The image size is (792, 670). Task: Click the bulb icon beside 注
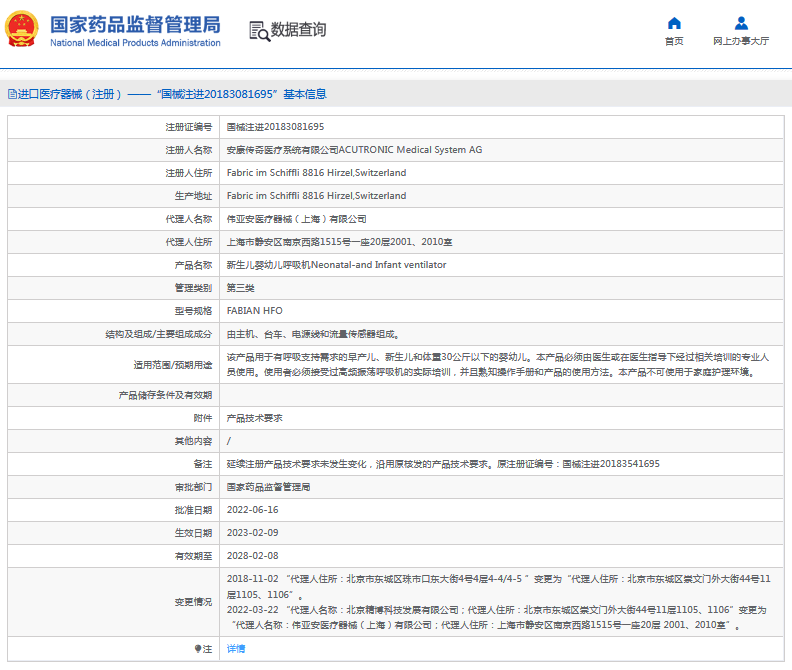pos(198,649)
